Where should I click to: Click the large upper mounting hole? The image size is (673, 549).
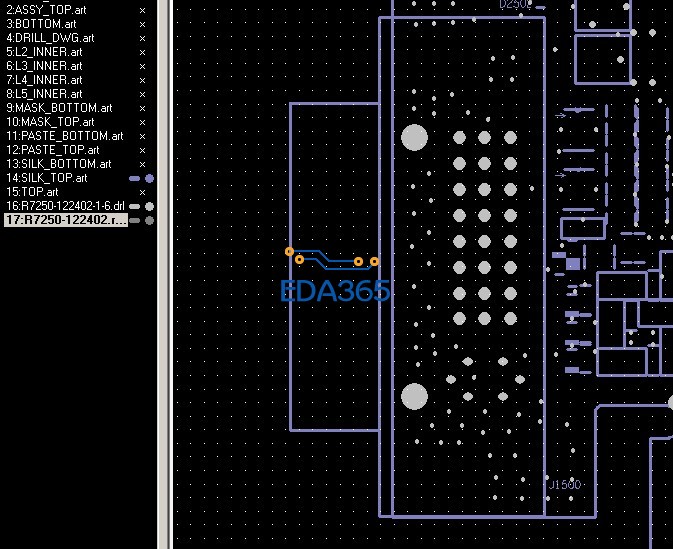click(414, 137)
